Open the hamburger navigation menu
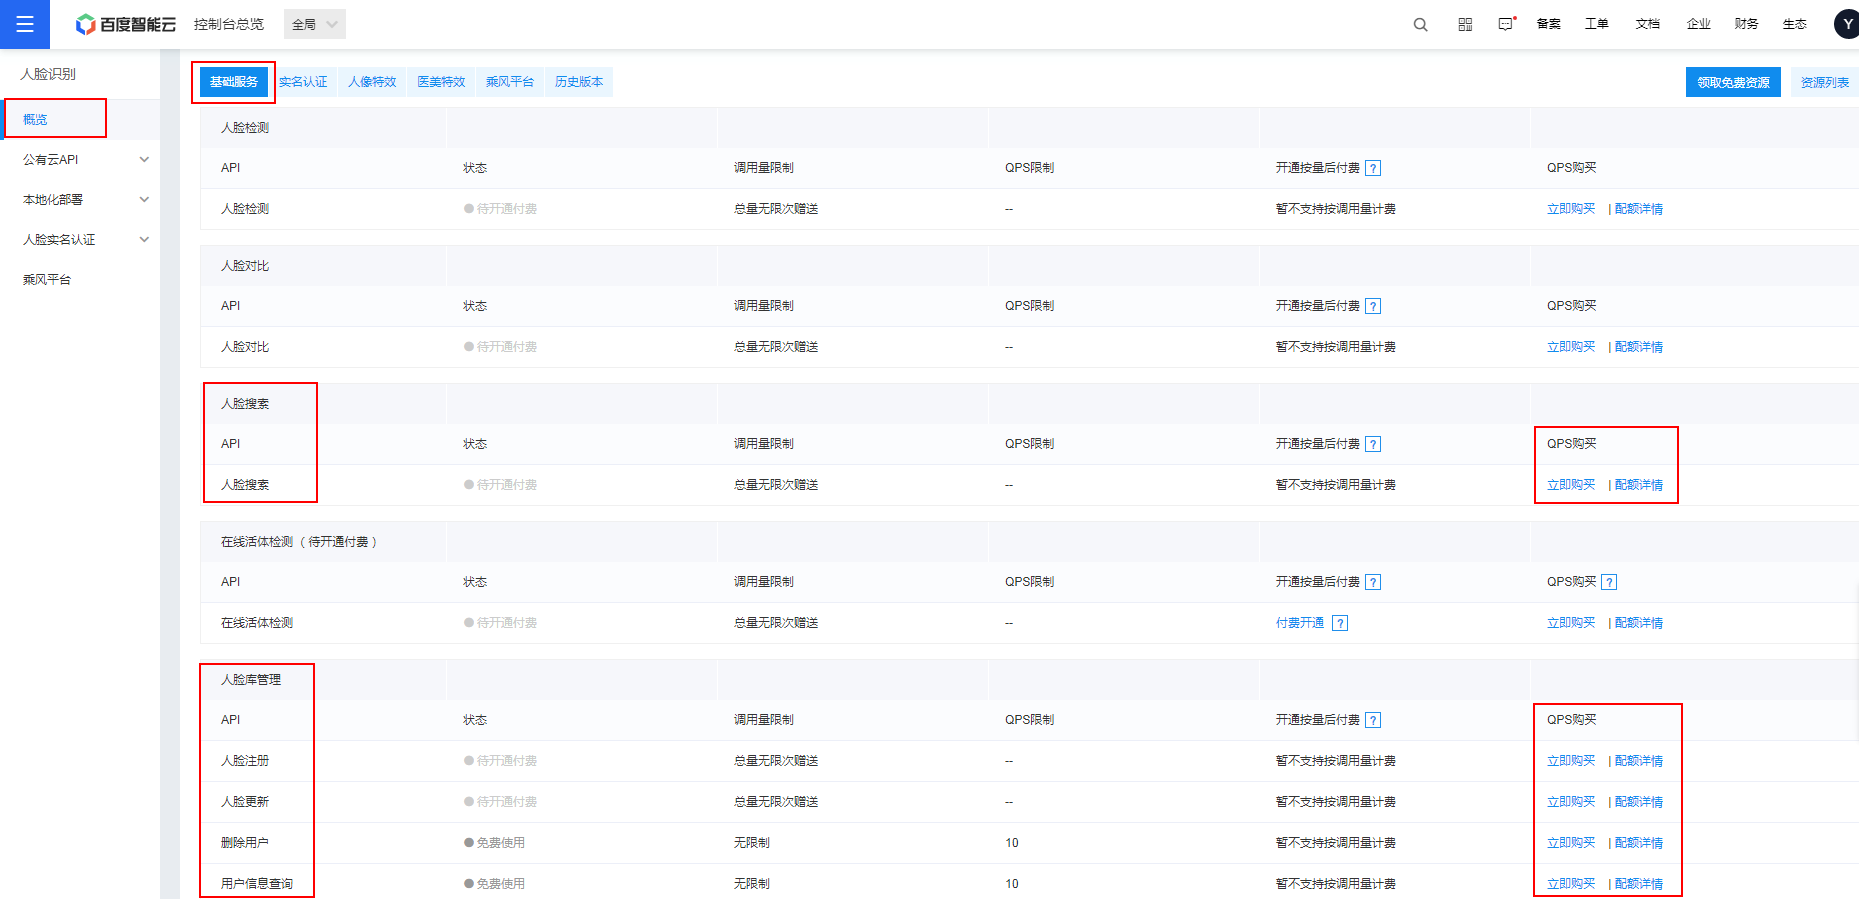The height and width of the screenshot is (899, 1859). pyautogui.click(x=25, y=24)
